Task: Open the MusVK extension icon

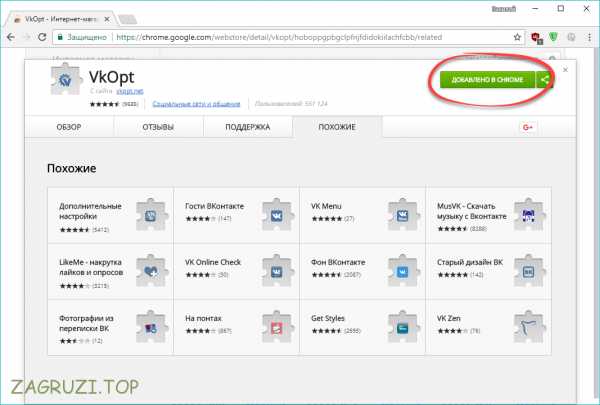Action: [530, 215]
